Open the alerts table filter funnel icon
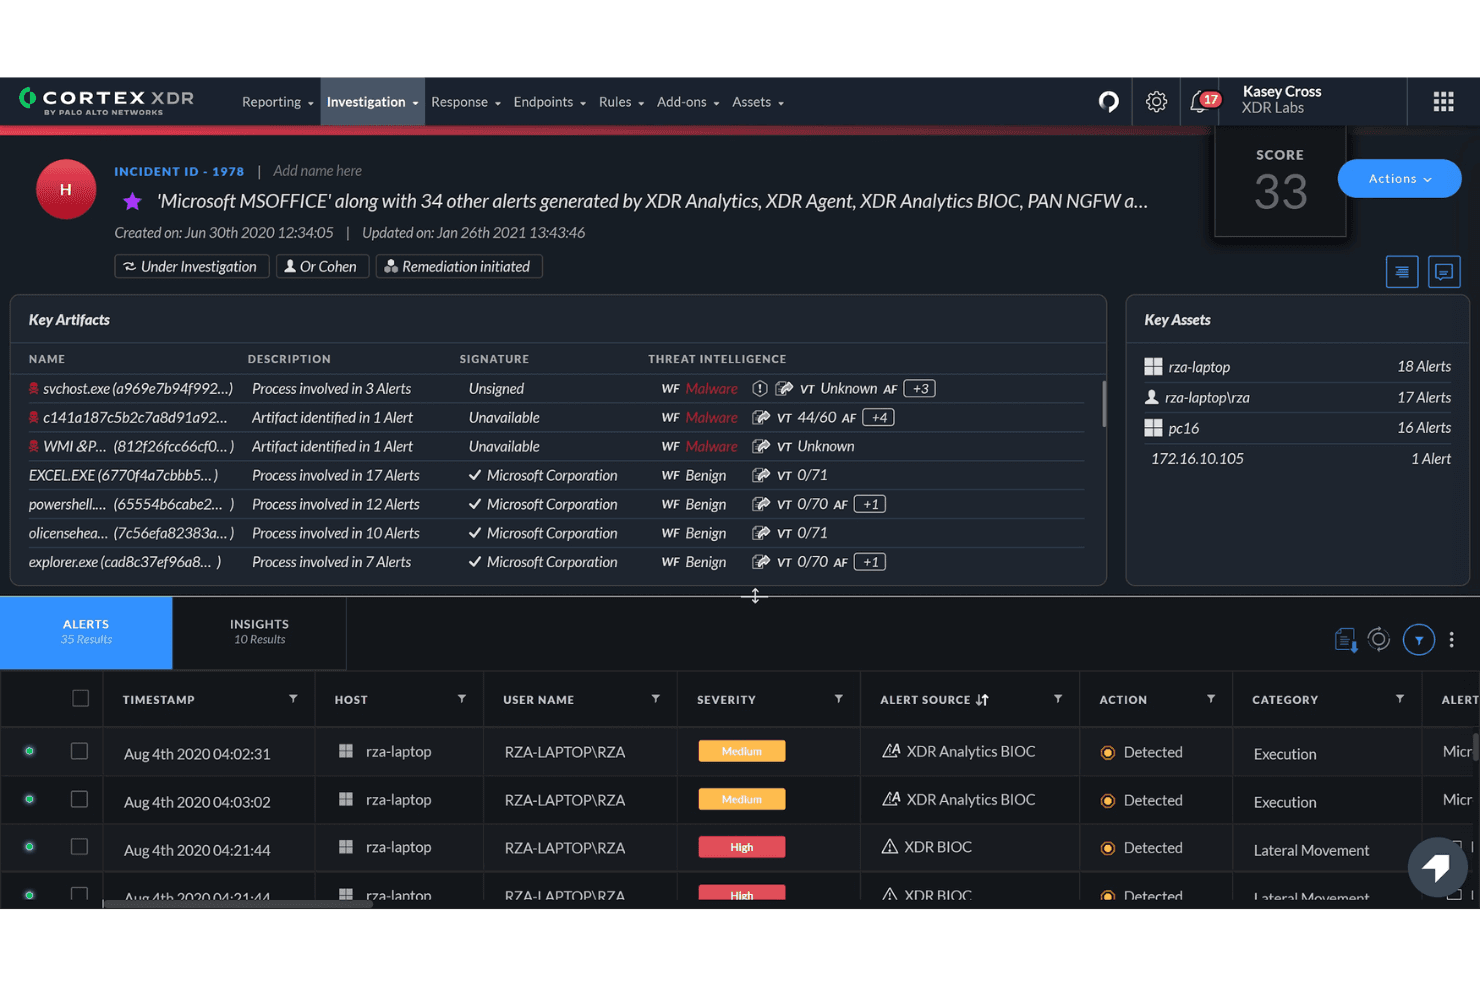 pyautogui.click(x=1418, y=639)
